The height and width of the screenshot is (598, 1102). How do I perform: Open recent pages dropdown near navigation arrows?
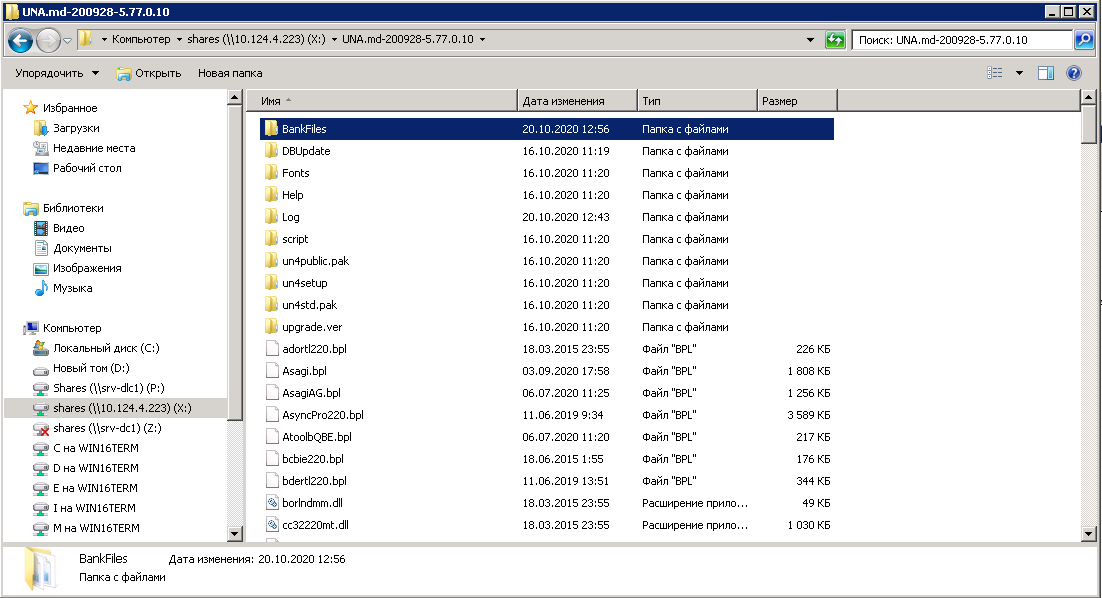[x=67, y=41]
